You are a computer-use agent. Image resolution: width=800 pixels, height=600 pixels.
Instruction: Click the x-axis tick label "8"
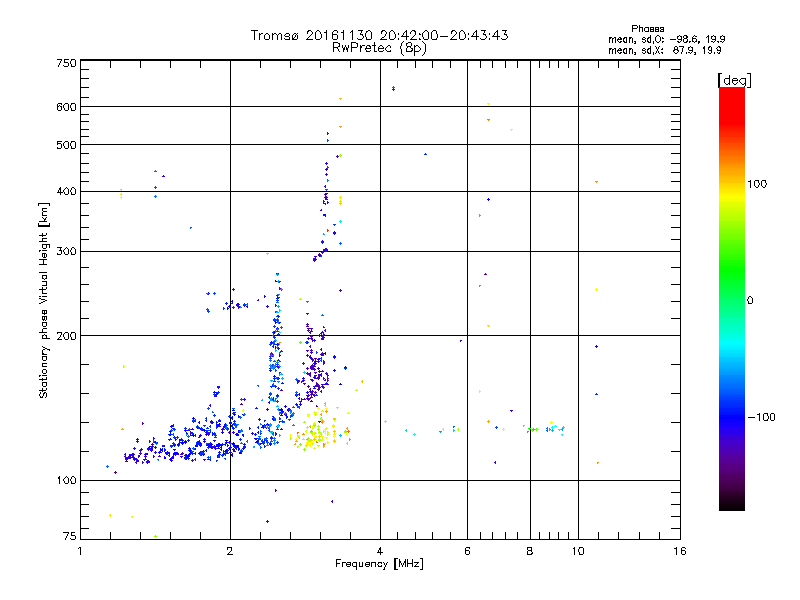530,551
